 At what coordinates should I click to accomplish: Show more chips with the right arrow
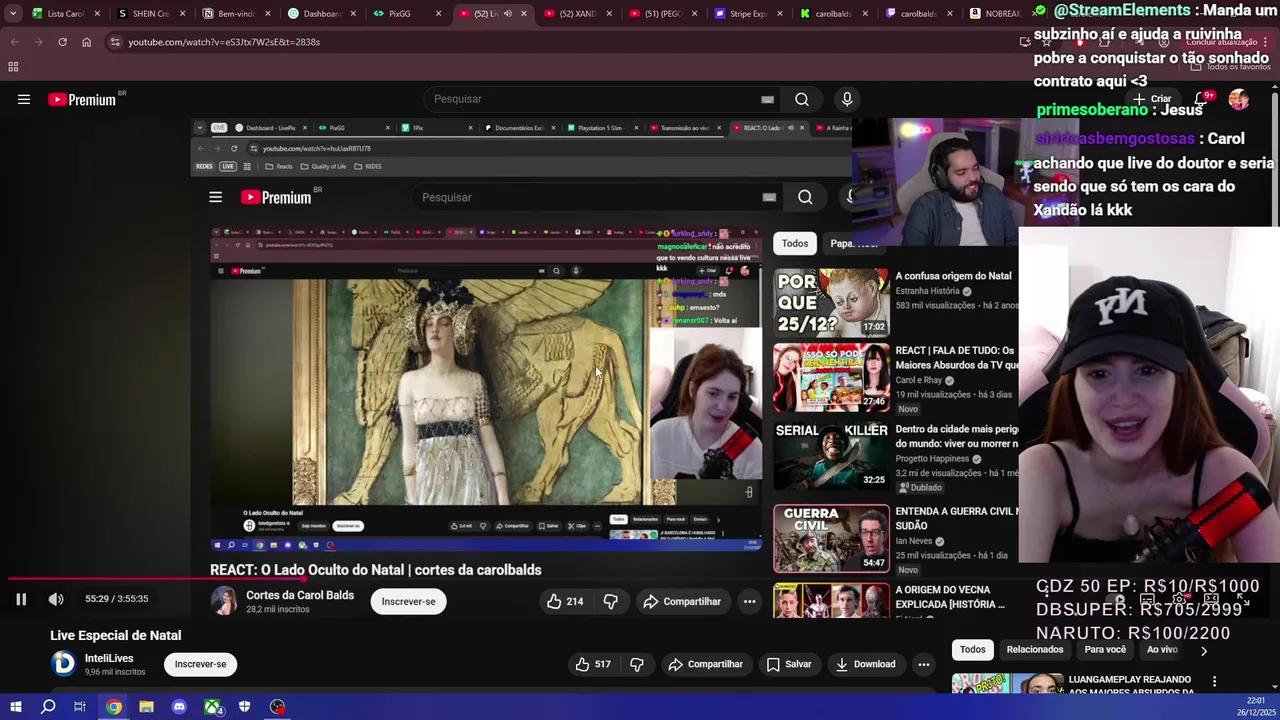1204,650
